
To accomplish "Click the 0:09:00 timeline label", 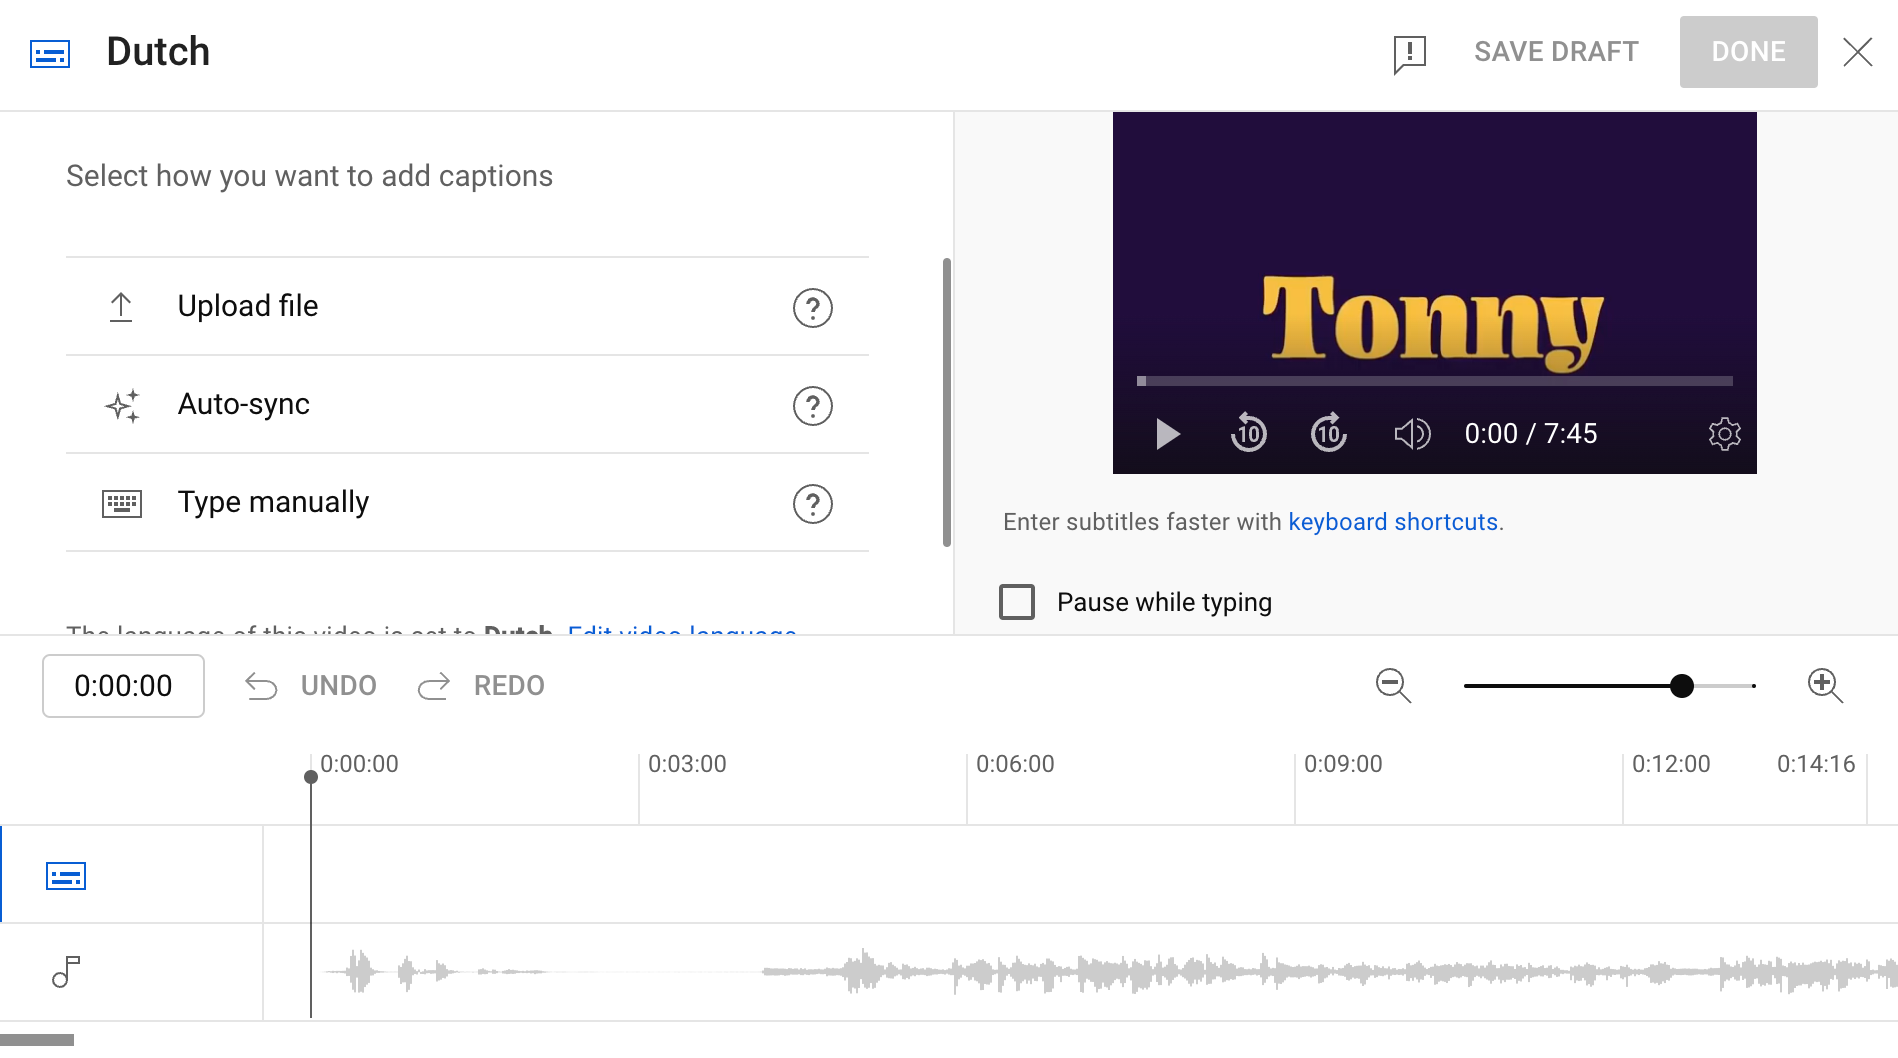I will pos(1343,764).
